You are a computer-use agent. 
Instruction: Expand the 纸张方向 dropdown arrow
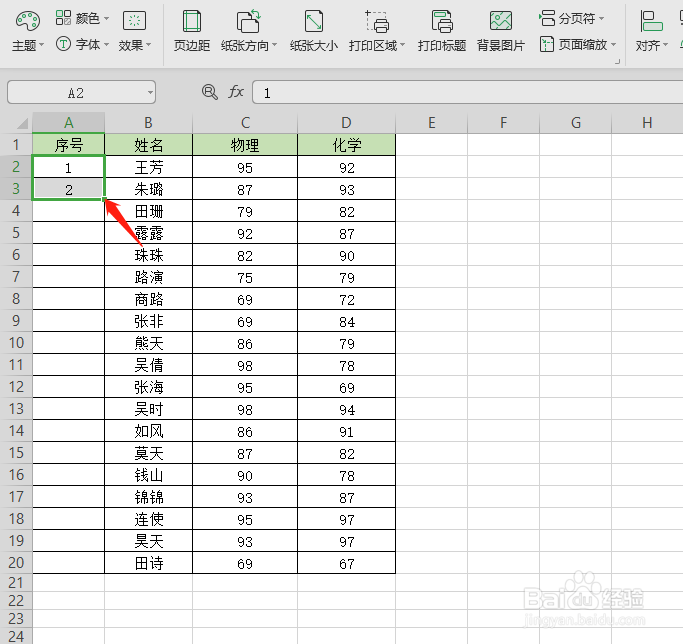274,45
